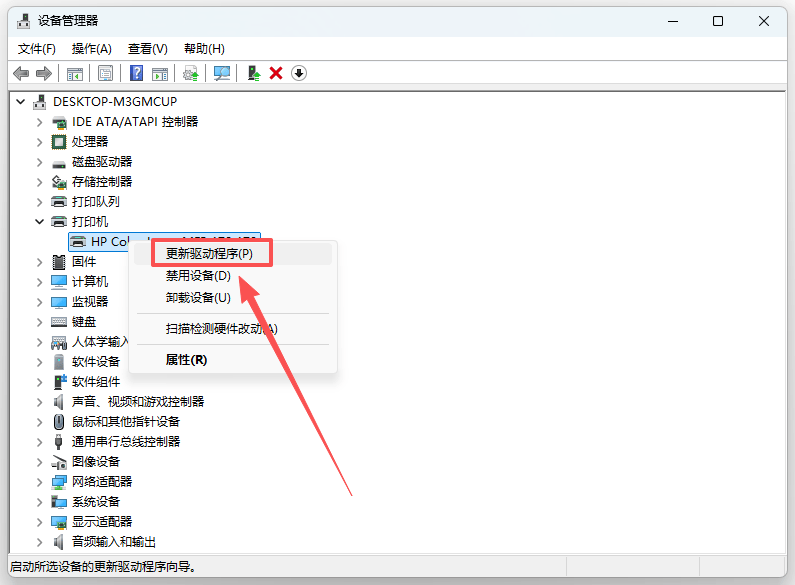This screenshot has width=795, height=585.
Task: Expand the IDE ATA/ATAPI 控制器 node
Action: pyautogui.click(x=40, y=122)
